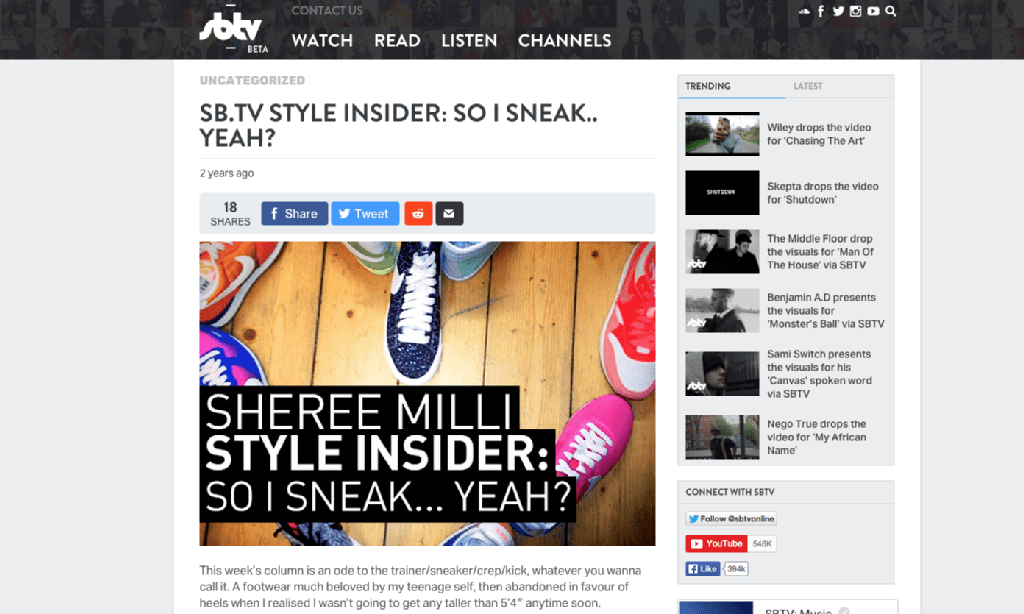Open the CHANNELS menu
The image size is (1024, 614).
point(564,40)
